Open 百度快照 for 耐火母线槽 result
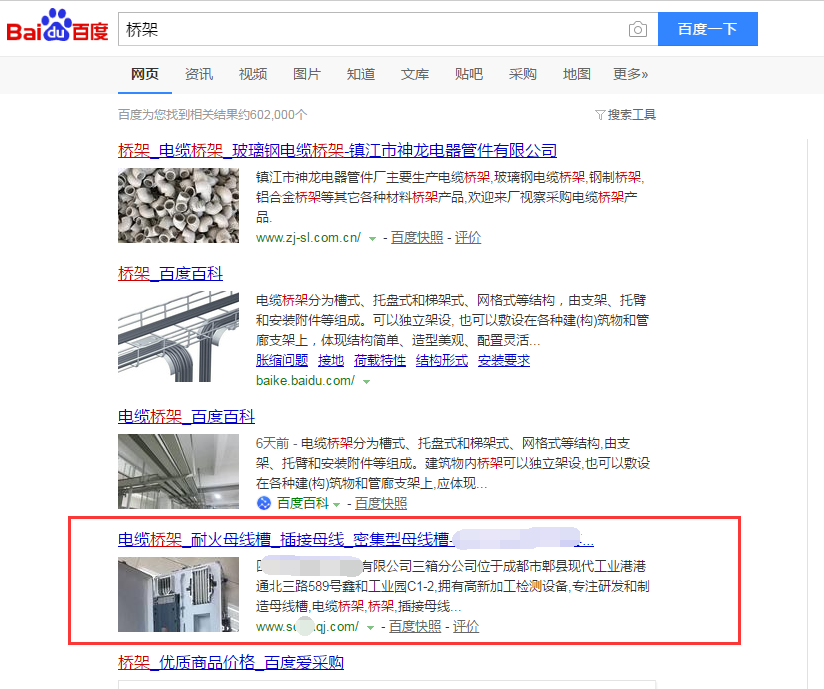The height and width of the screenshot is (689, 824). click(x=415, y=626)
